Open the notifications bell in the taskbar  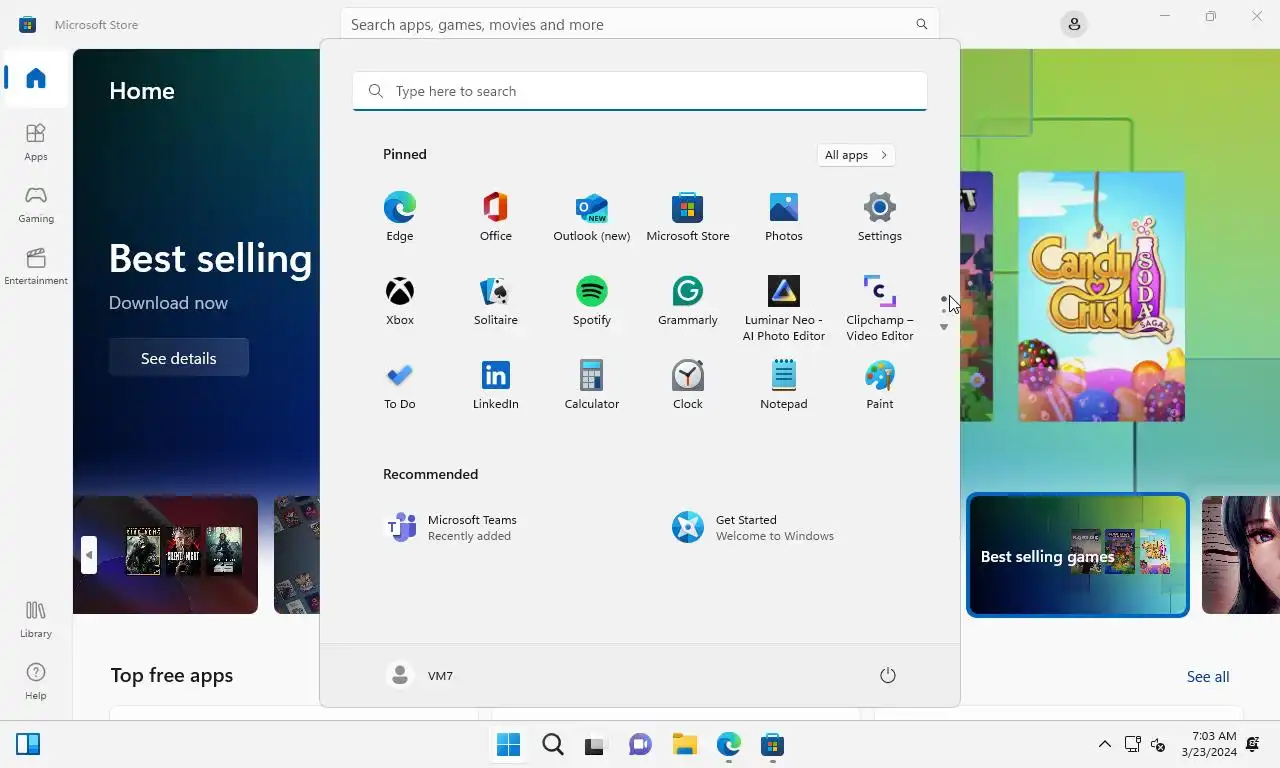1253,744
